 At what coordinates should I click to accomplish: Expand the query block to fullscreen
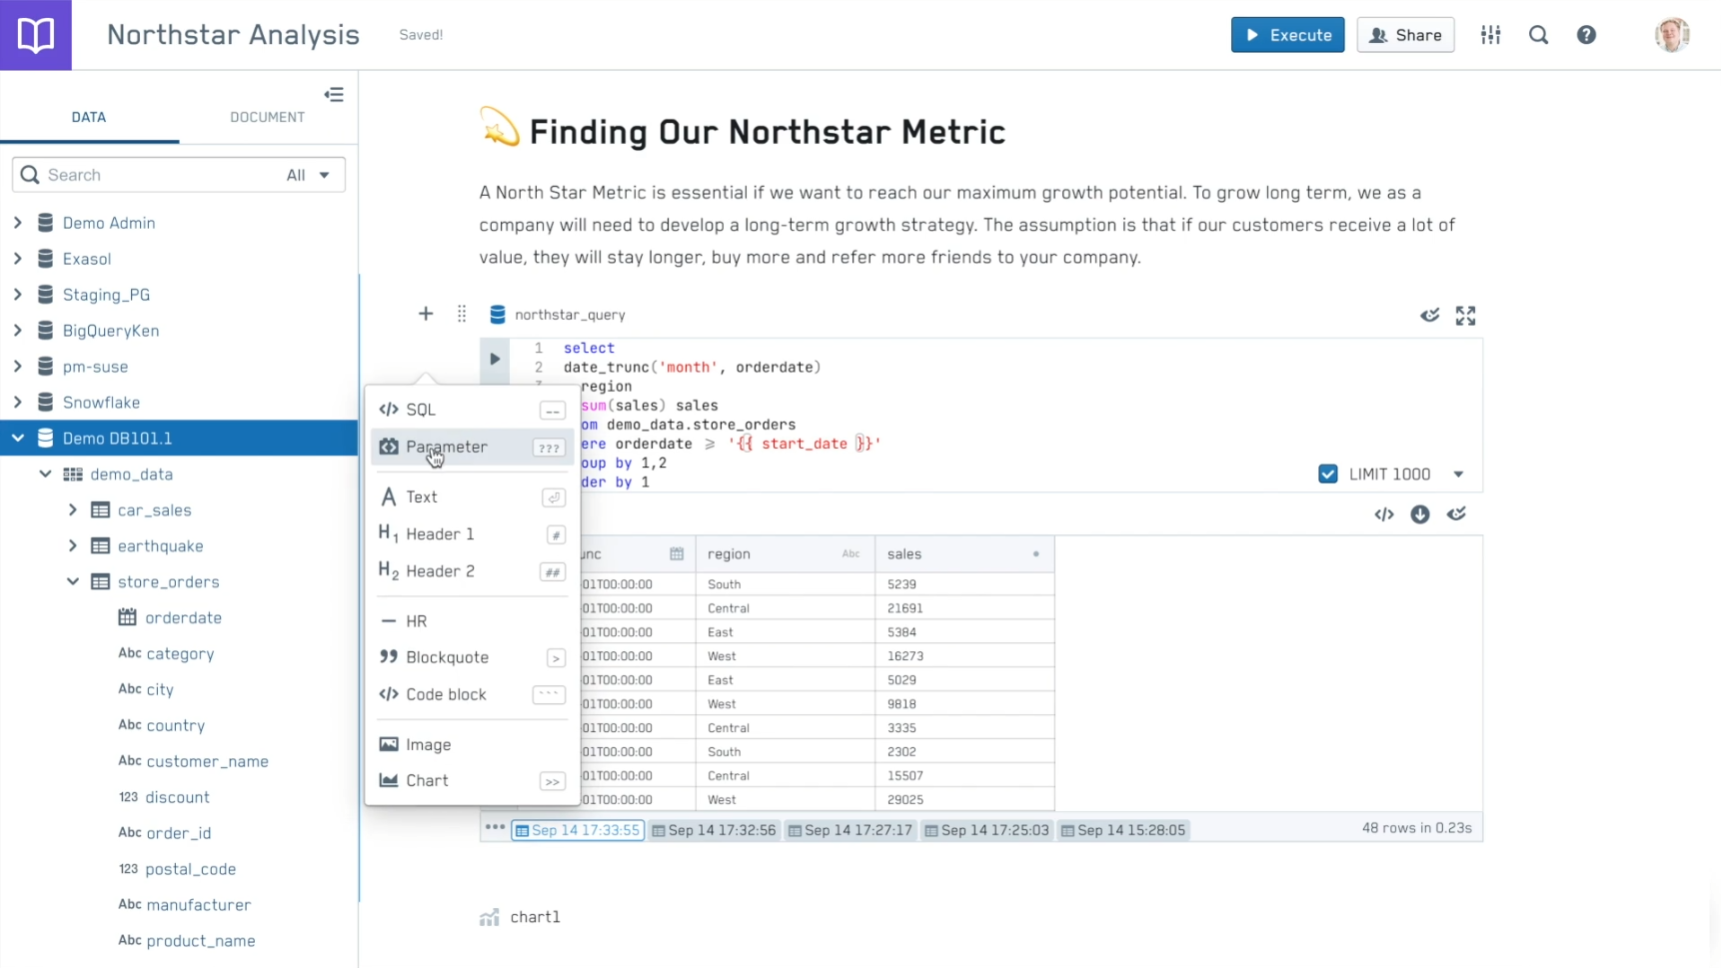click(1466, 316)
